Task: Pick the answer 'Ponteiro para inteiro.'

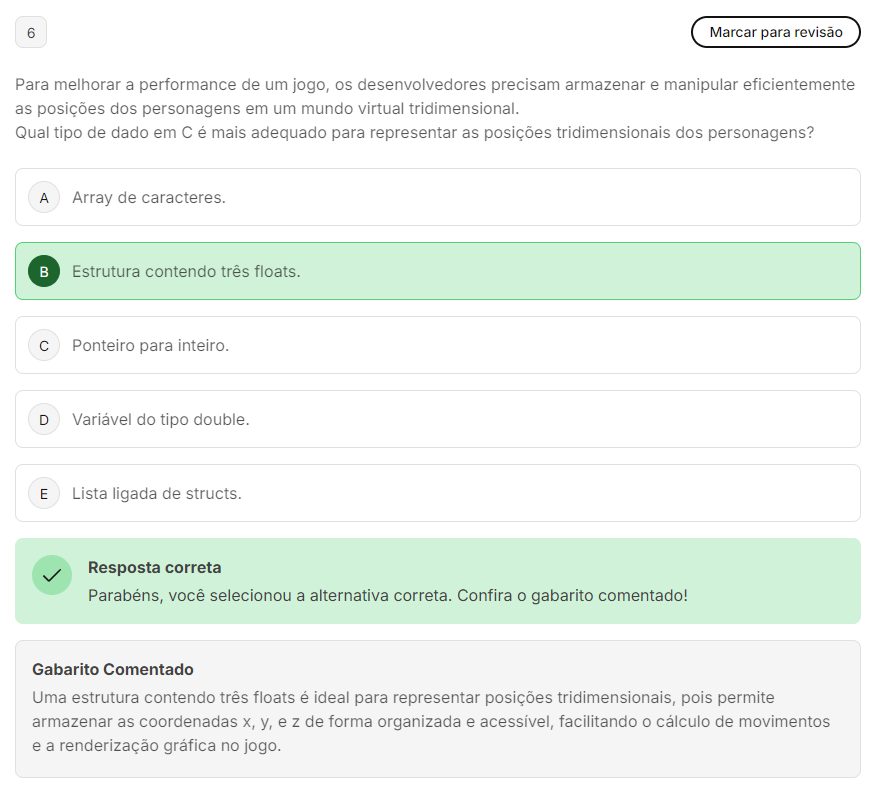Action: (x=150, y=346)
